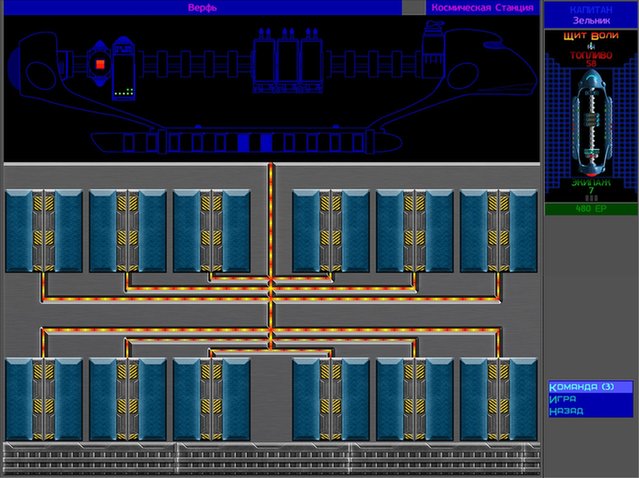Select the third upper-row hangar bay
Image resolution: width=639 pixels, height=478 pixels.
tap(212, 231)
